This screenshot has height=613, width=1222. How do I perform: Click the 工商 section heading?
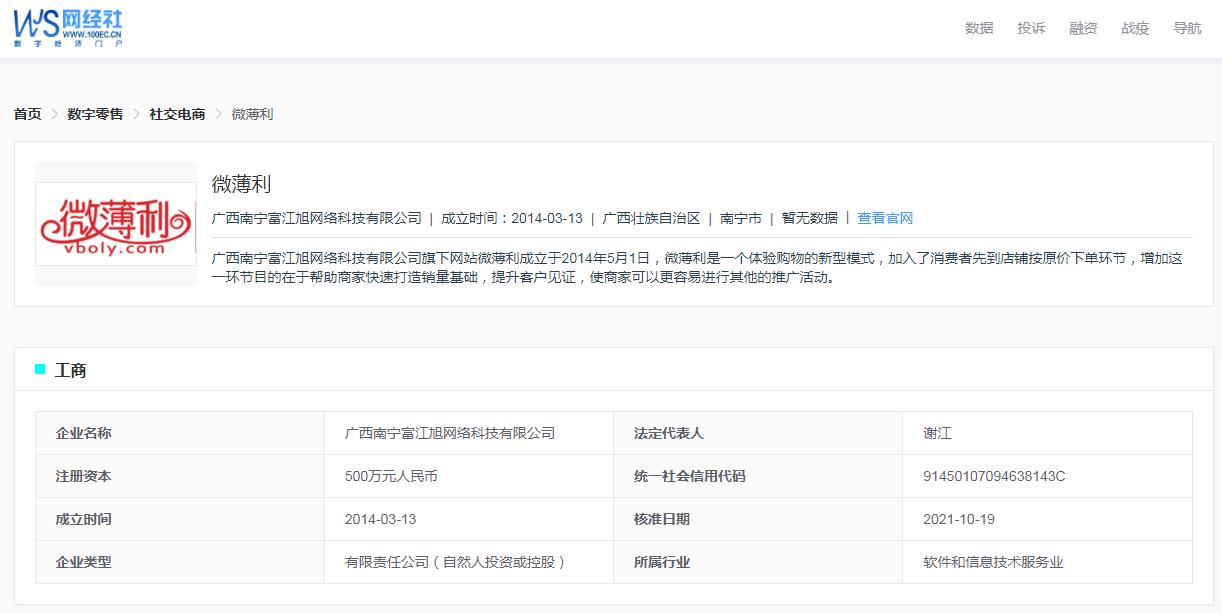pos(71,370)
